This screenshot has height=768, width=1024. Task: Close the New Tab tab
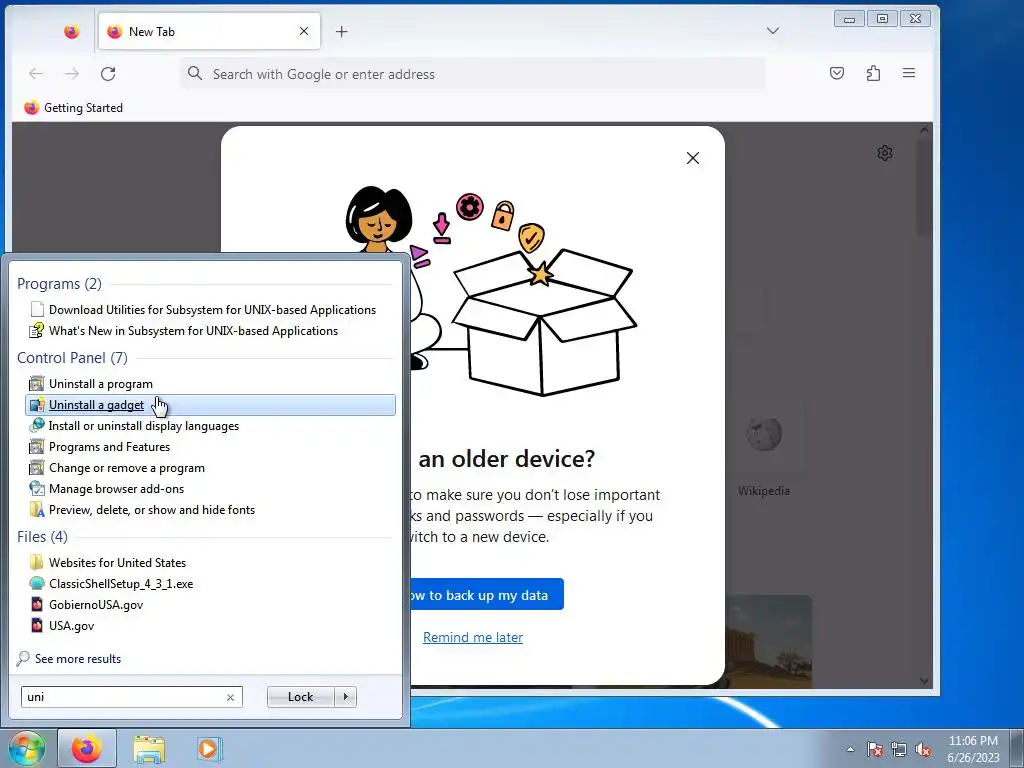(x=304, y=31)
